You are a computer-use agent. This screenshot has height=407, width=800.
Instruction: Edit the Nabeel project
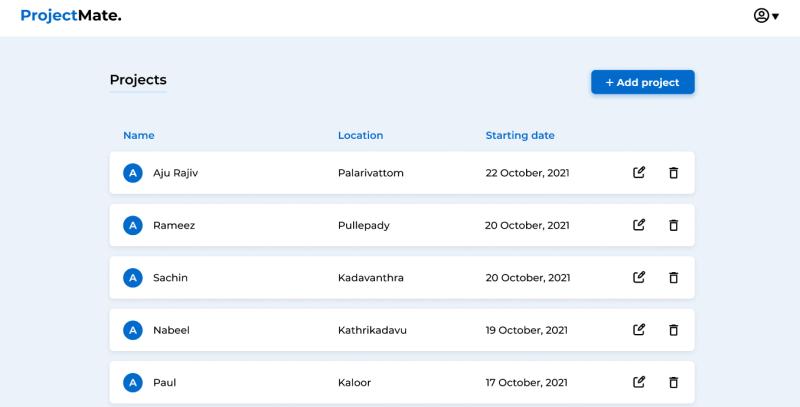639,329
